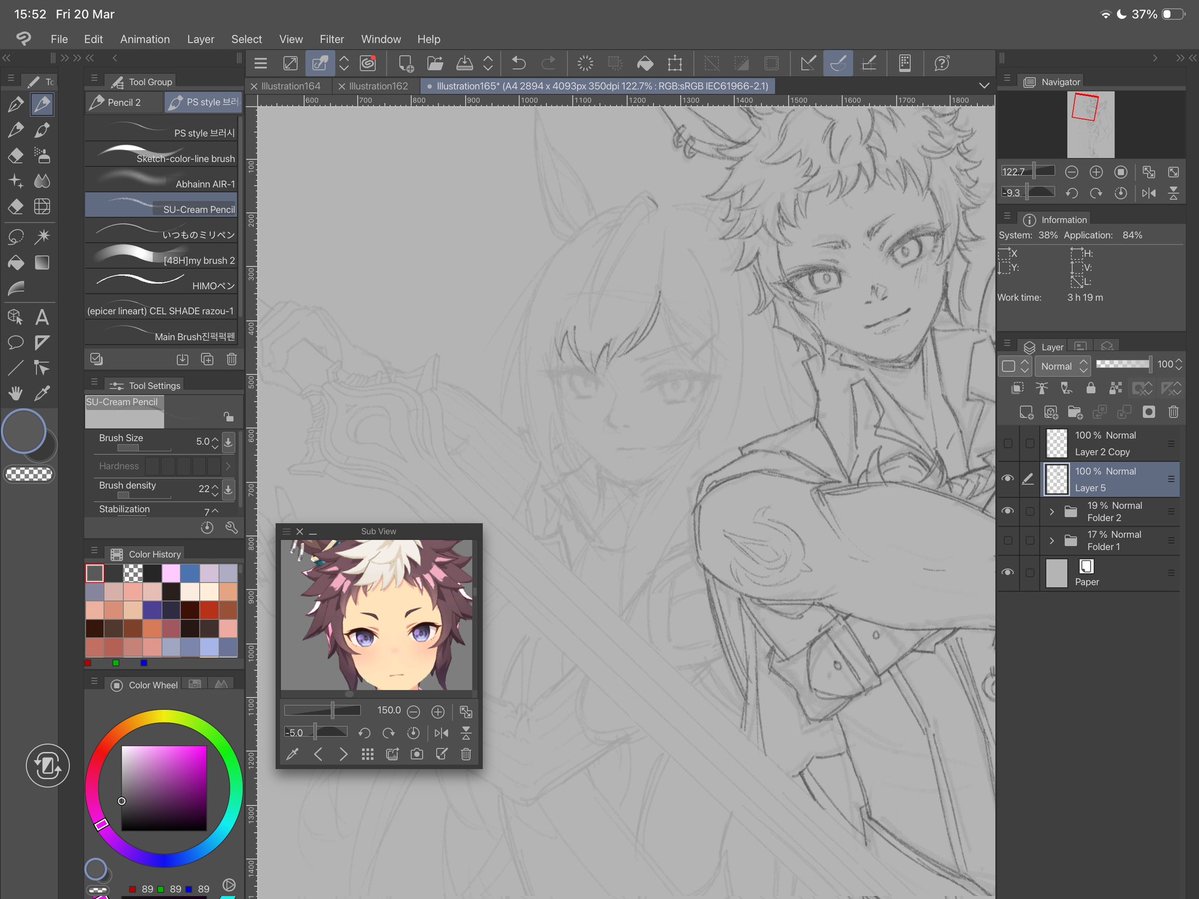Show Folder 1 via its visibility box

[1008, 541]
